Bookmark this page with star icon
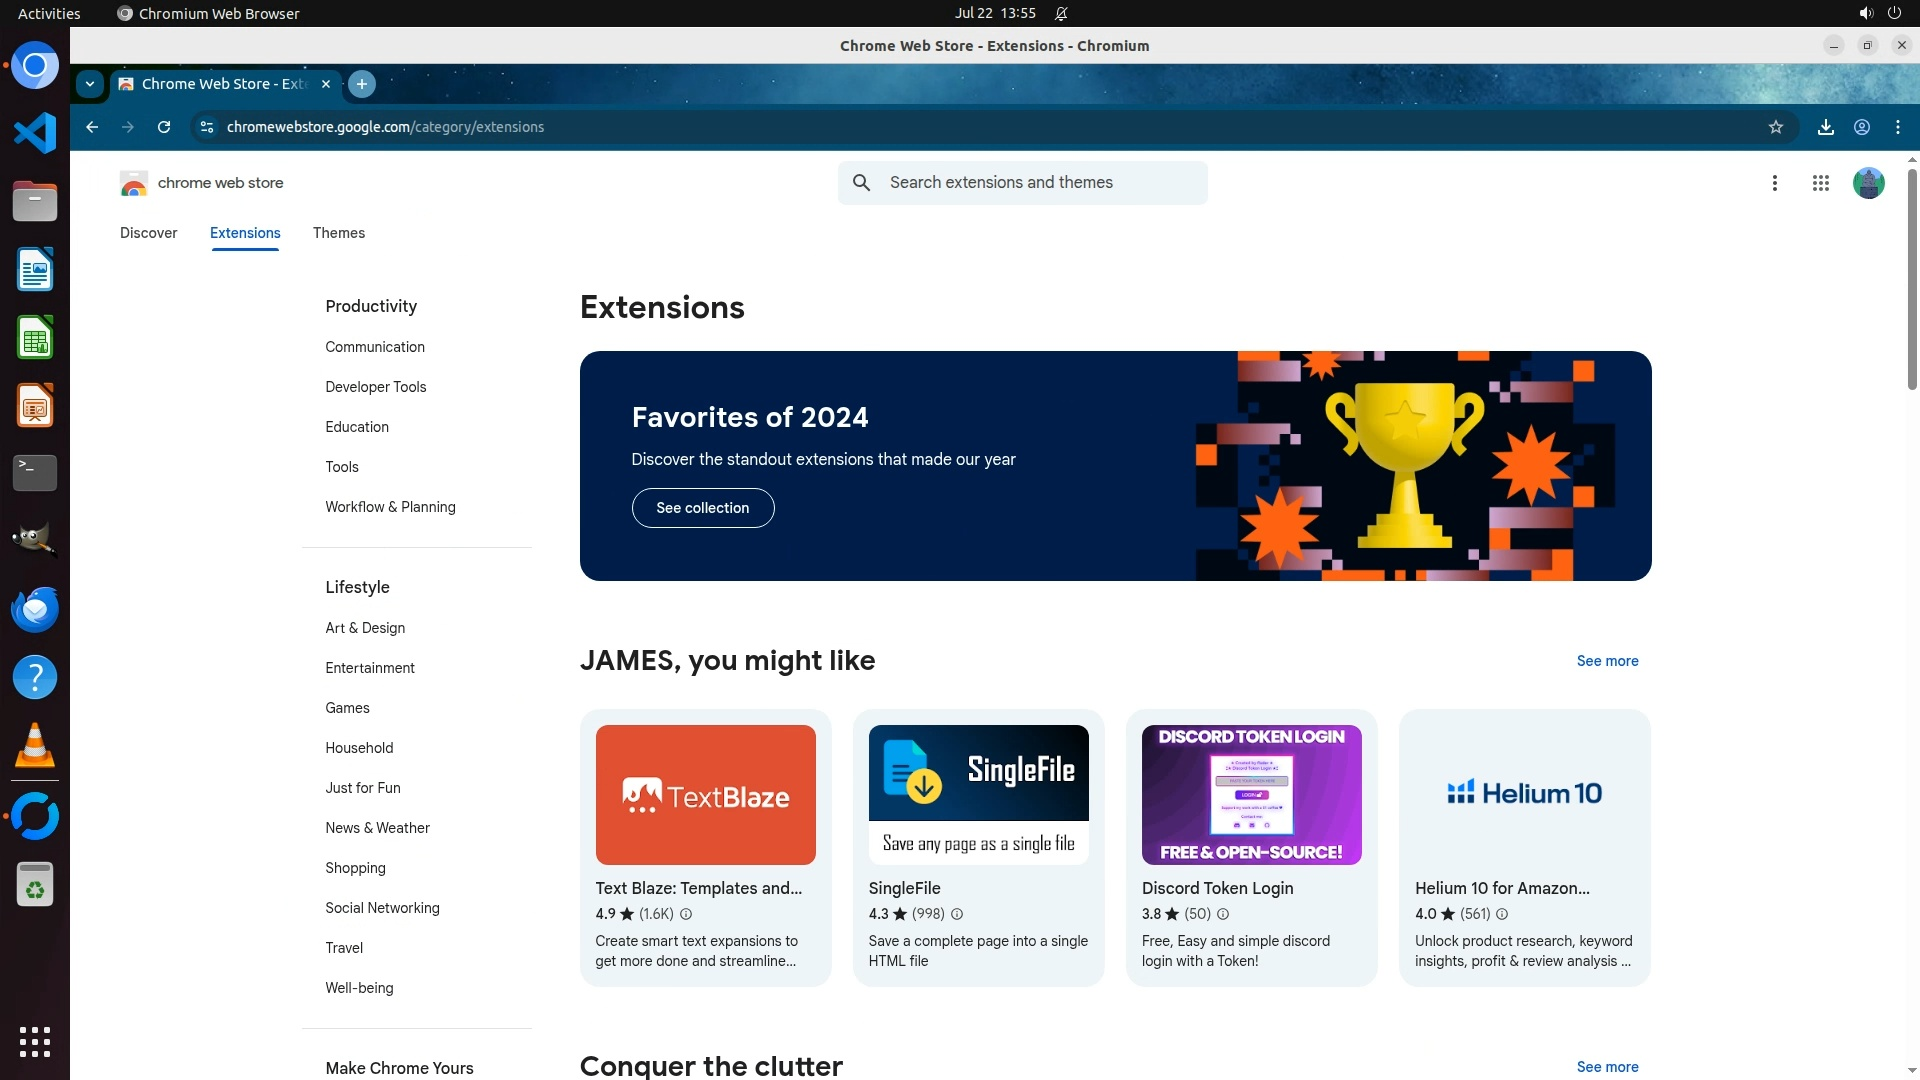Image resolution: width=1920 pixels, height=1080 pixels. 1775,127
